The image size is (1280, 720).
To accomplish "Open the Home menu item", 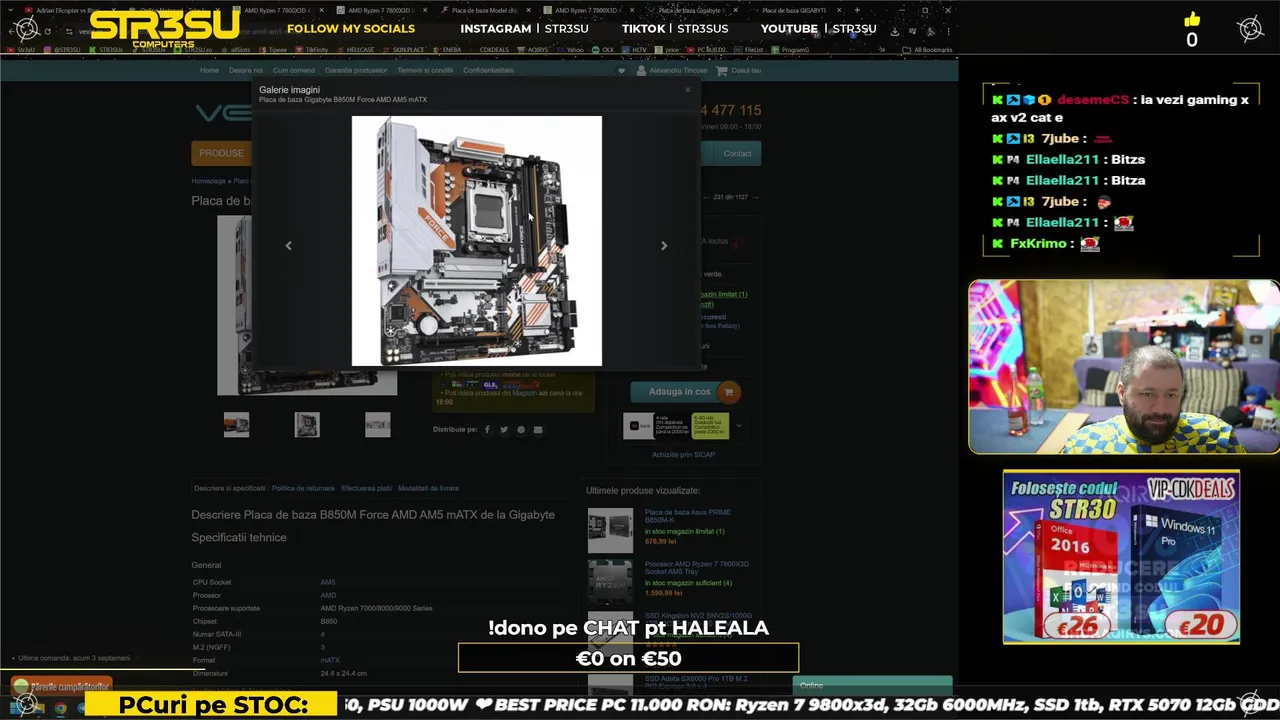I will pyautogui.click(x=209, y=71).
